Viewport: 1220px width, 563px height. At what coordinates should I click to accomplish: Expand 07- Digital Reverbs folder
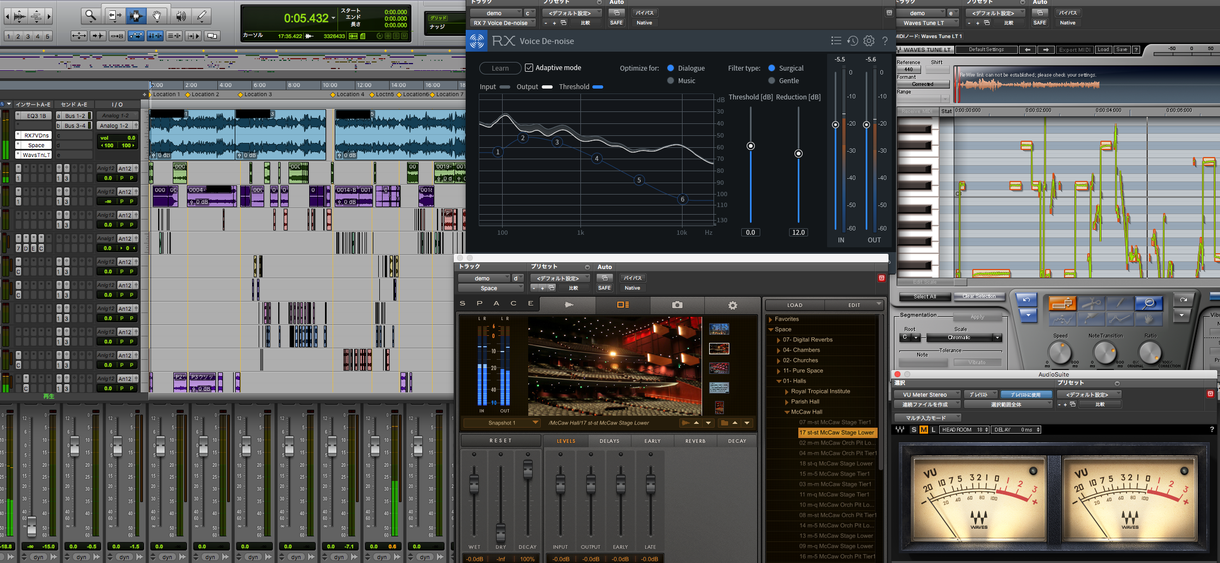click(779, 339)
